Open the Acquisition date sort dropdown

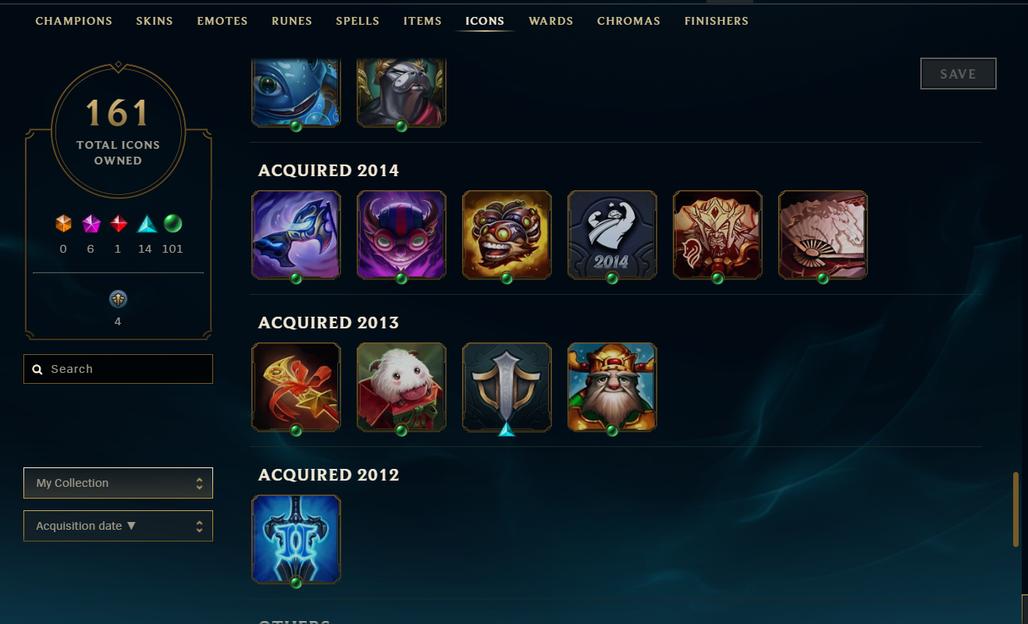click(118, 526)
